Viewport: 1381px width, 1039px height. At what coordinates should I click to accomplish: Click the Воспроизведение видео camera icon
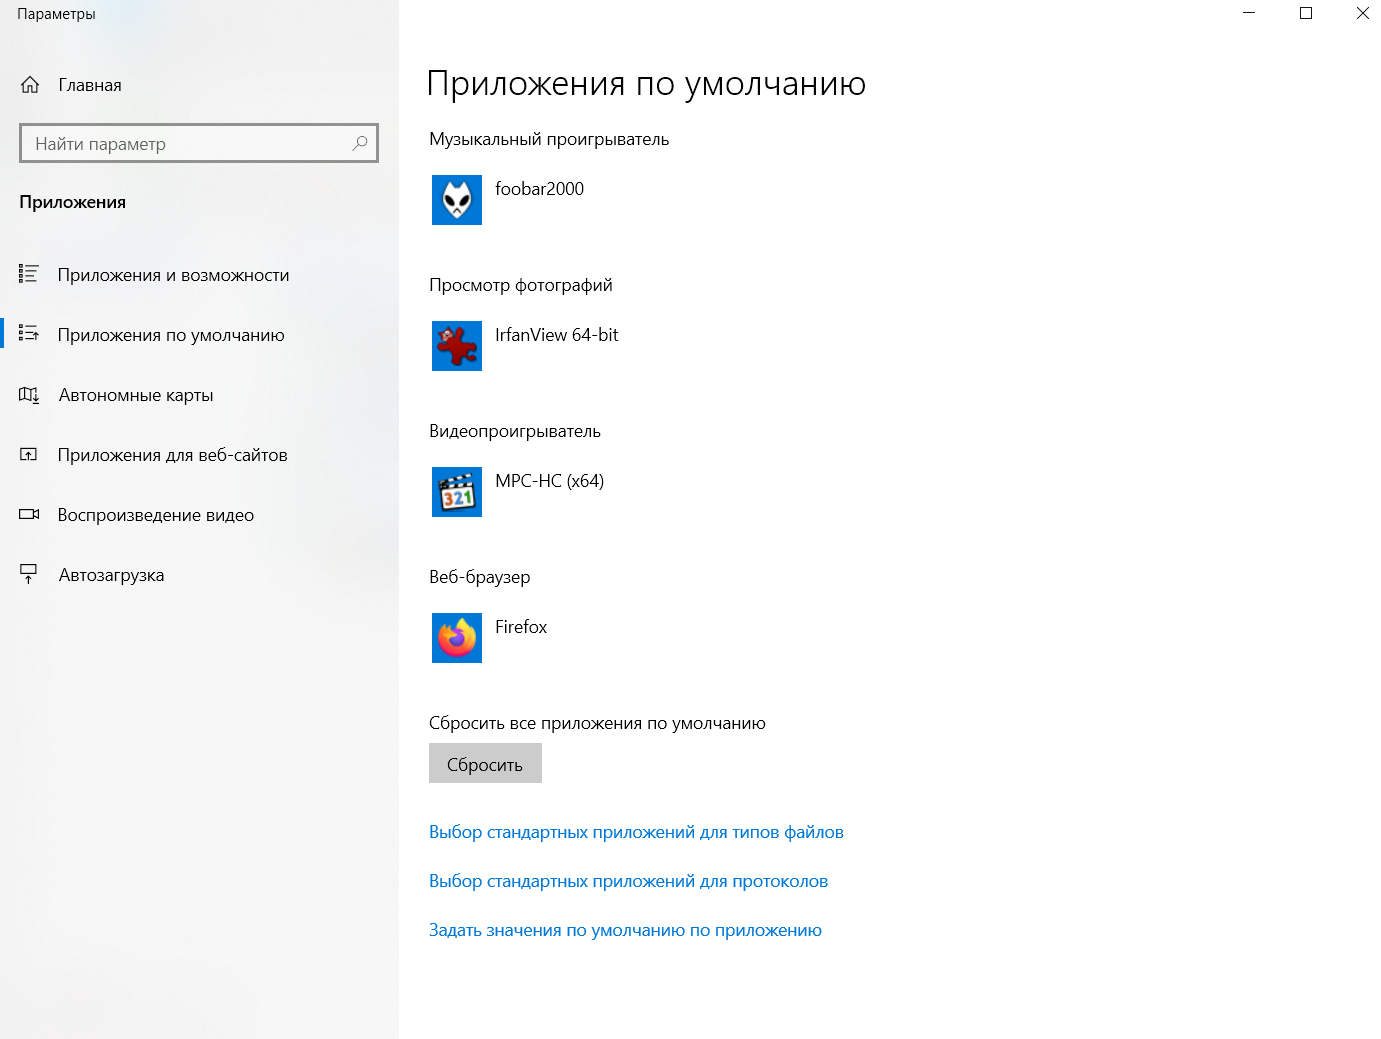[29, 515]
